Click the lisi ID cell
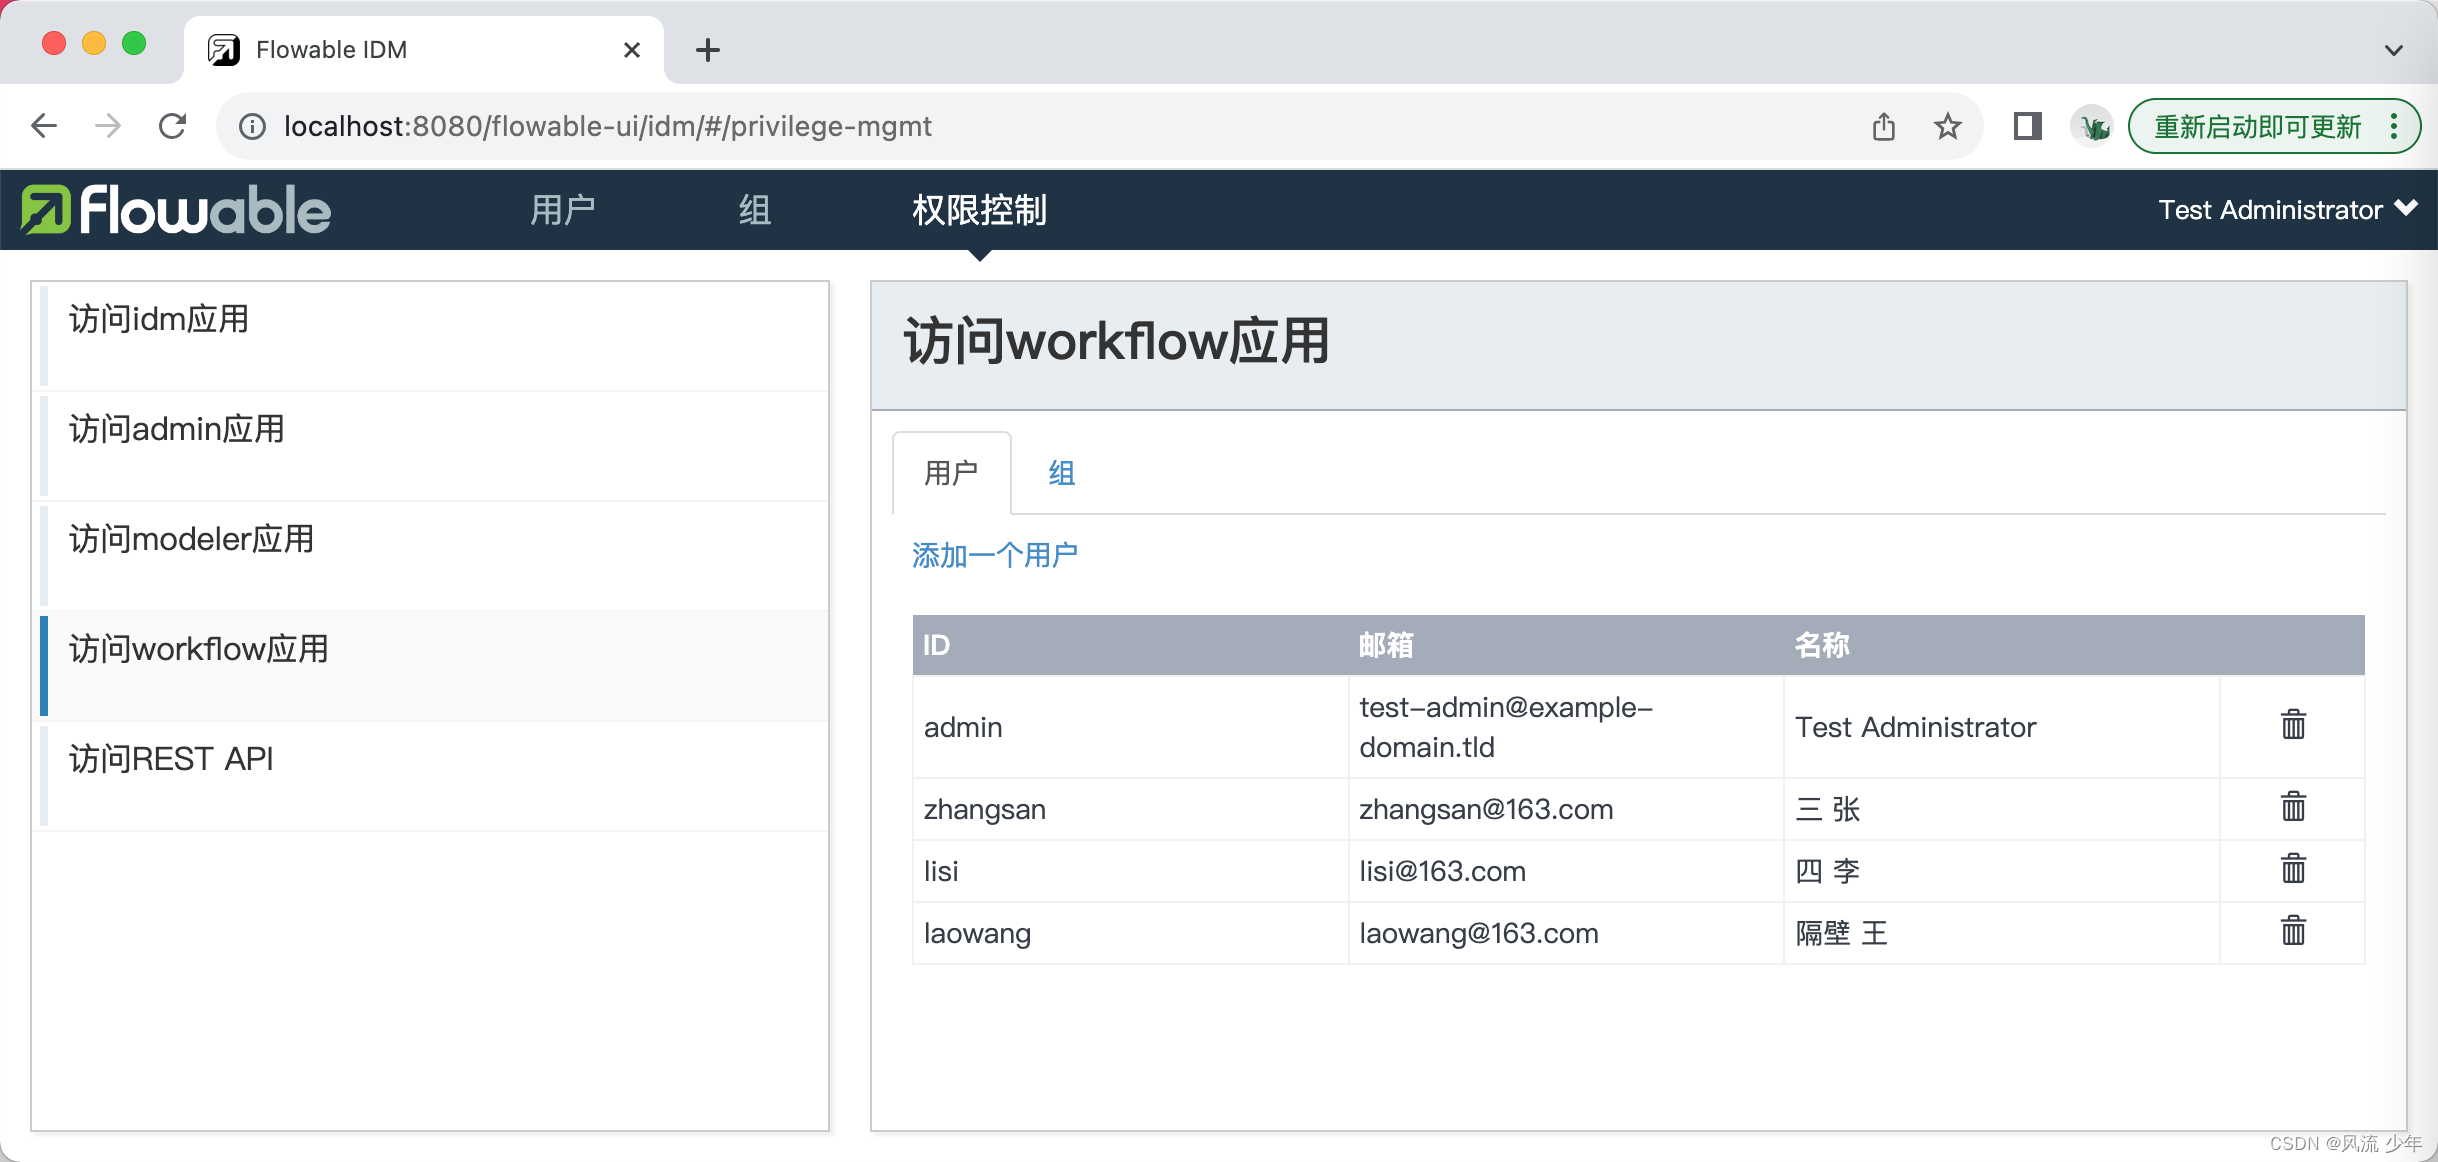Image resolution: width=2438 pixels, height=1162 pixels. click(1130, 871)
